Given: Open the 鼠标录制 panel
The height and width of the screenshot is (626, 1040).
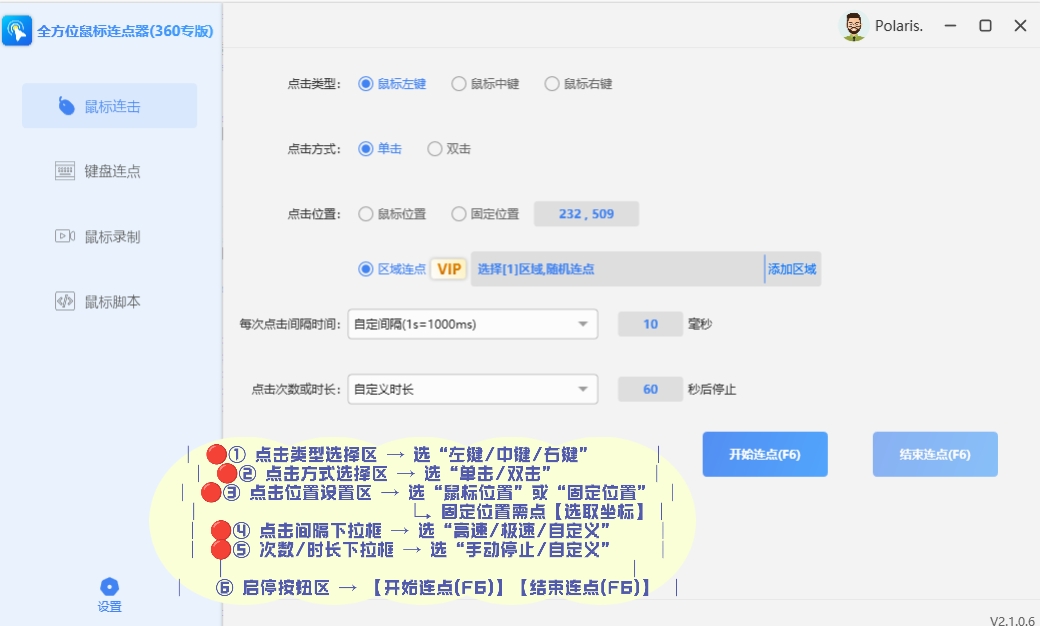Looking at the screenshot, I should pos(109,236).
